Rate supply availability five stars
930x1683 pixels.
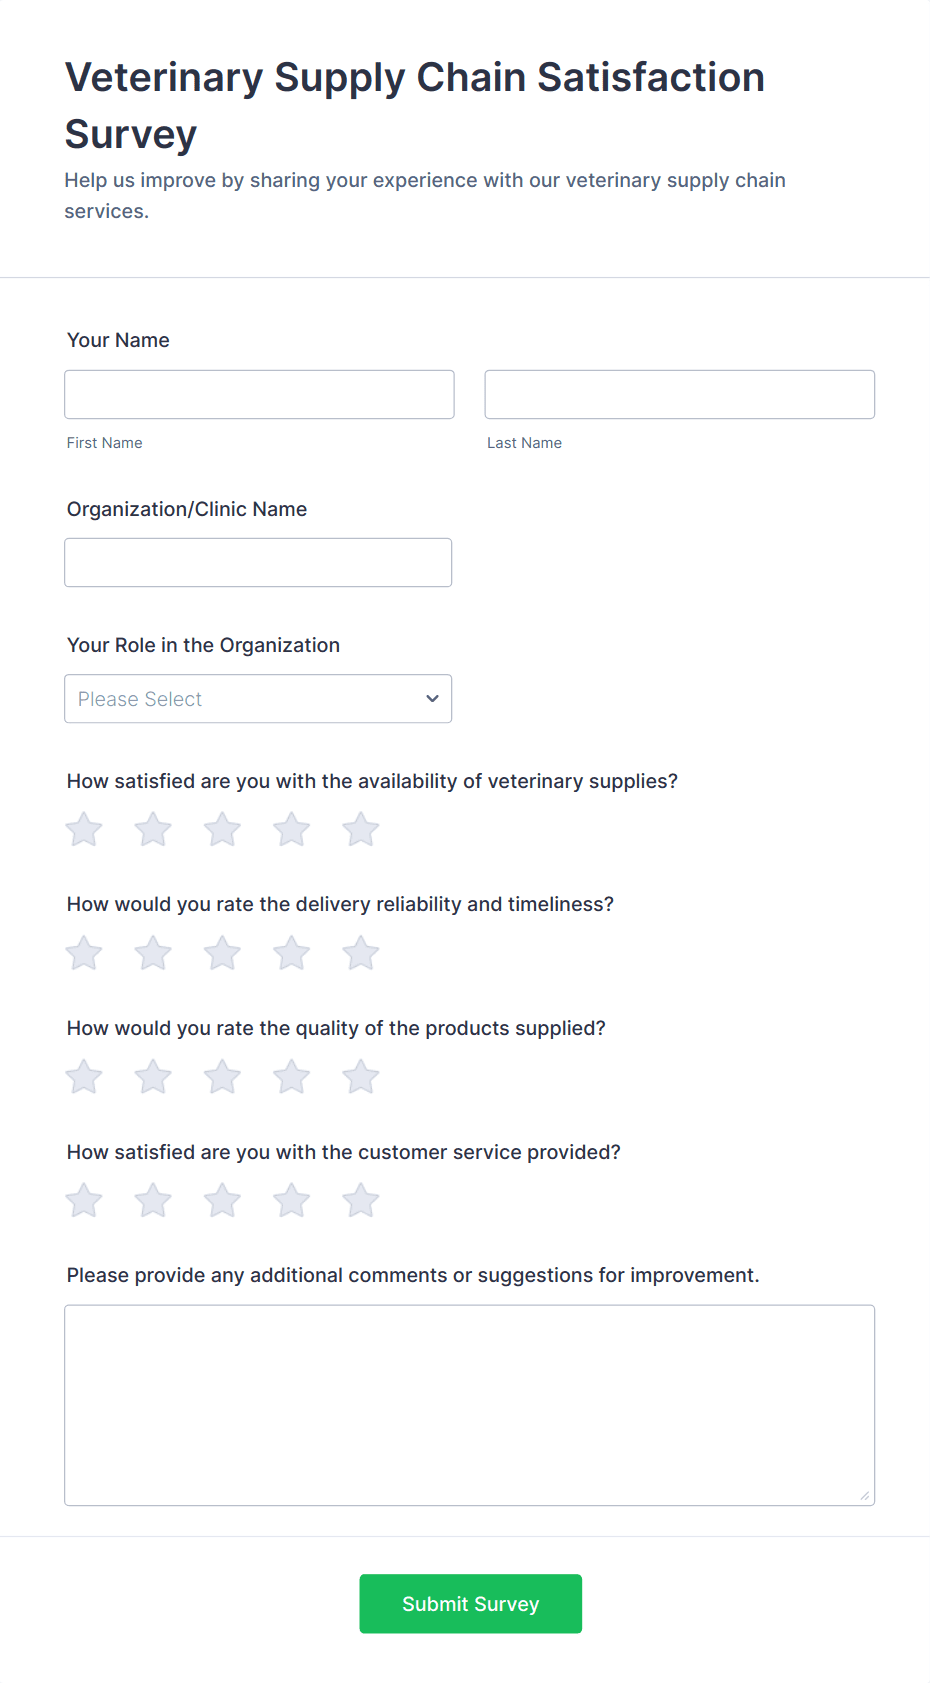360,830
